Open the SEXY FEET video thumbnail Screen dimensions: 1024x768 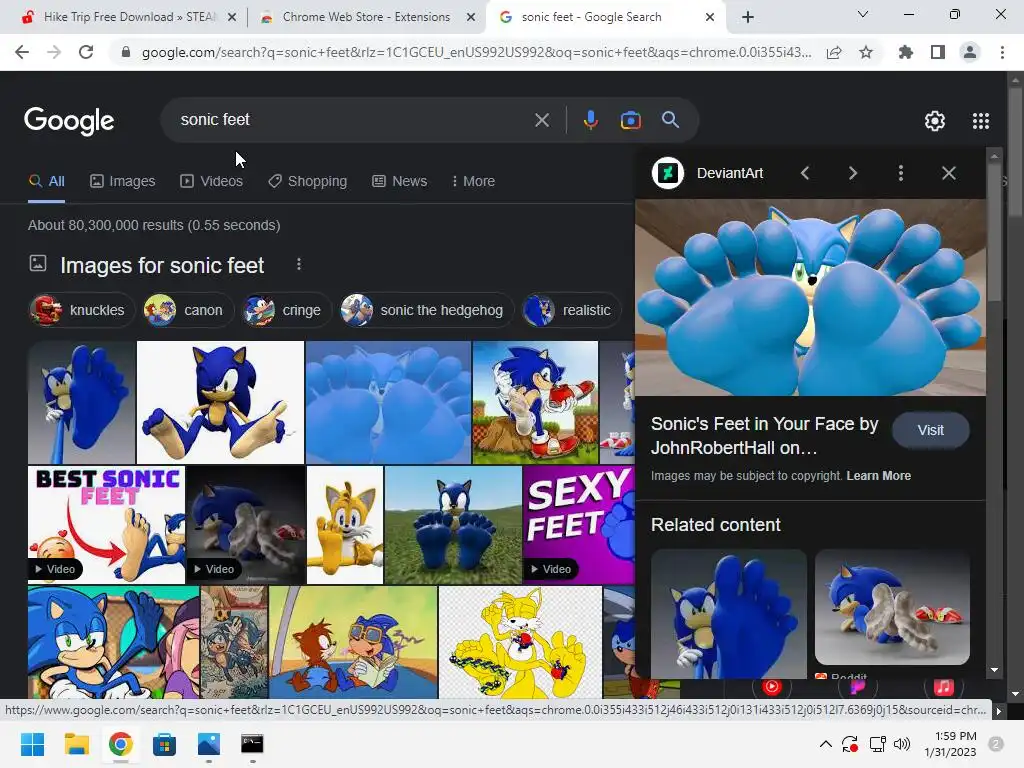point(578,524)
